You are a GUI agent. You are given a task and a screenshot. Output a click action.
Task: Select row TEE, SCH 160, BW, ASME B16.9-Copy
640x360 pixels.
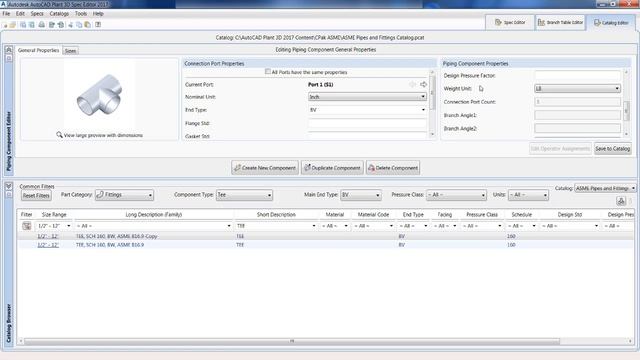tap(326, 236)
